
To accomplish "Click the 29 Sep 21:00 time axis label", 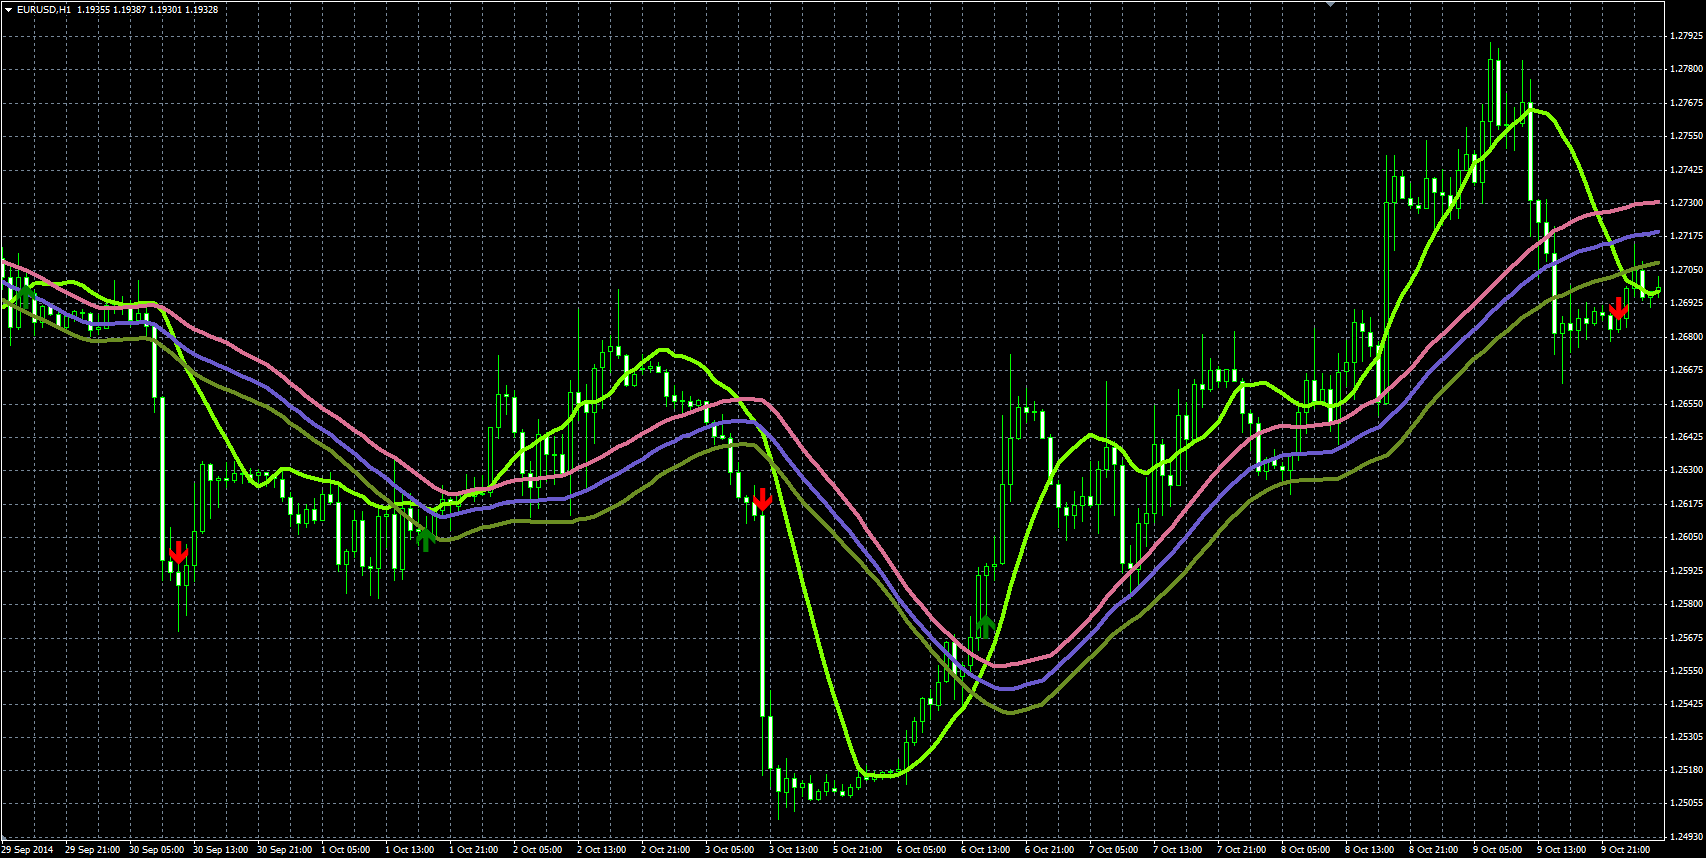I will coord(93,850).
